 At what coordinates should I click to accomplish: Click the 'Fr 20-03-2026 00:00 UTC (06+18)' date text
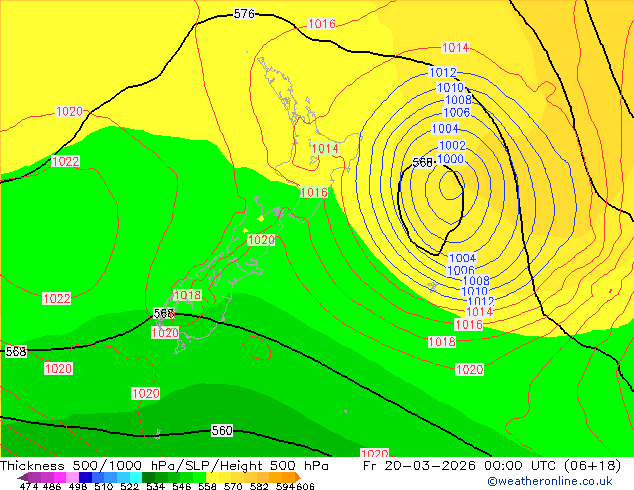coord(492,465)
